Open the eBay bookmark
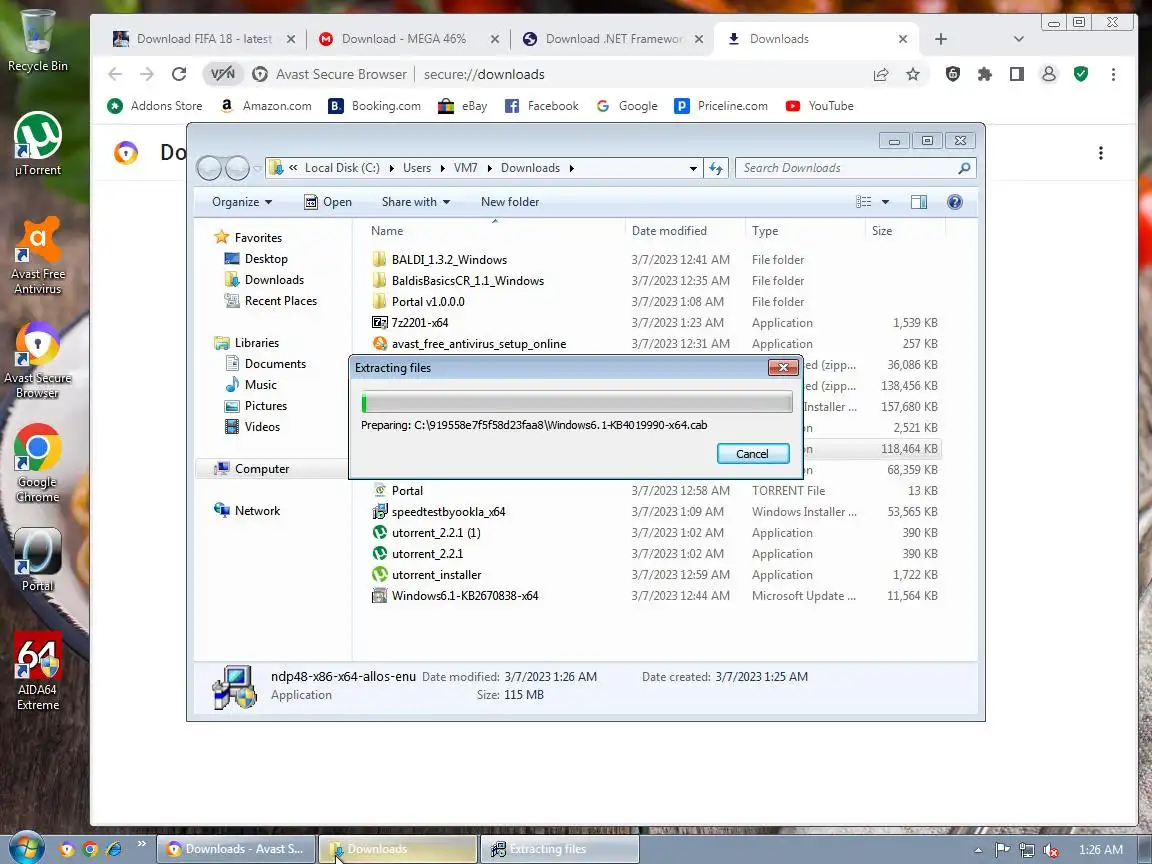Screen dimensions: 1152x864 coord(463,106)
